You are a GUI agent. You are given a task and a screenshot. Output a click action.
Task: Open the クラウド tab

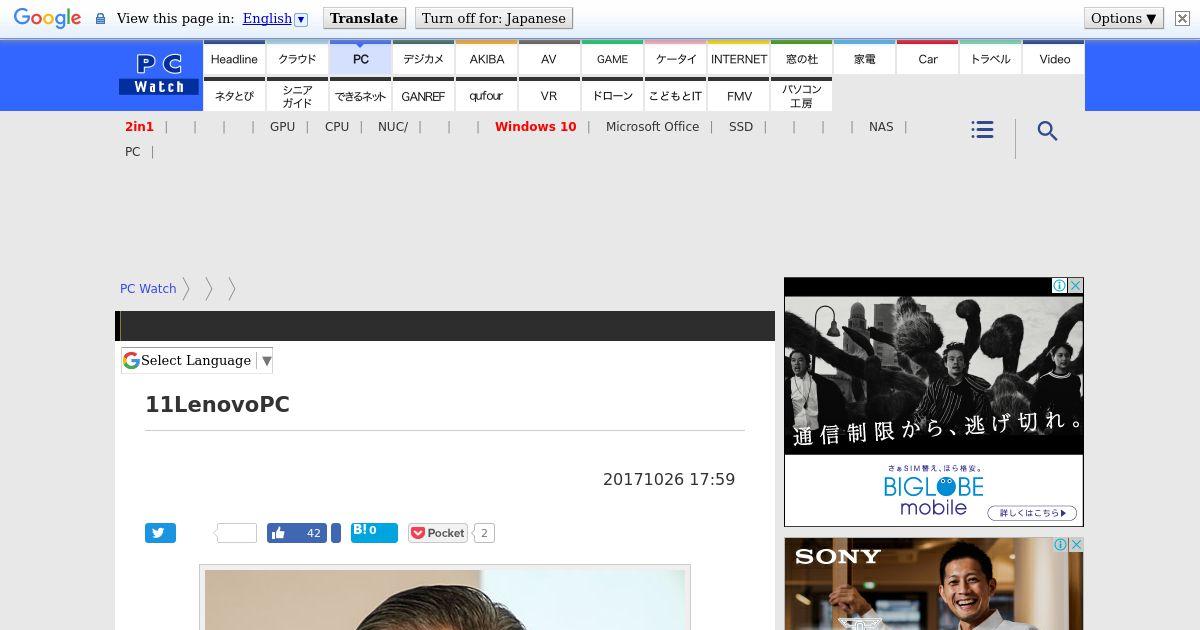pos(297,58)
